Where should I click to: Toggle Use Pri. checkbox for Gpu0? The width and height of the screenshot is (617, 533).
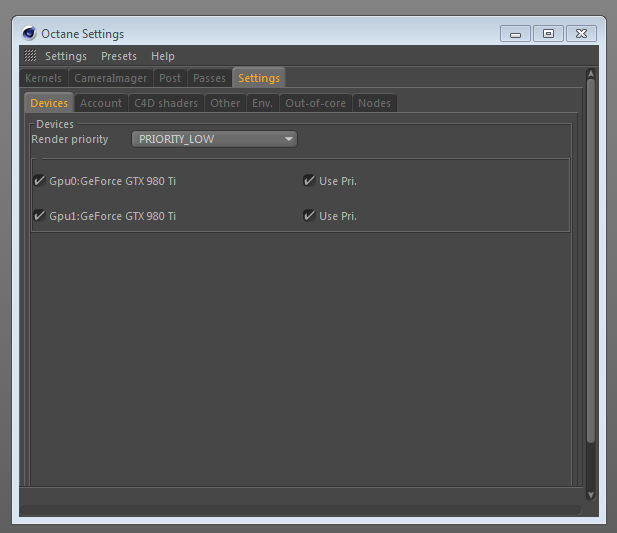pyautogui.click(x=309, y=181)
